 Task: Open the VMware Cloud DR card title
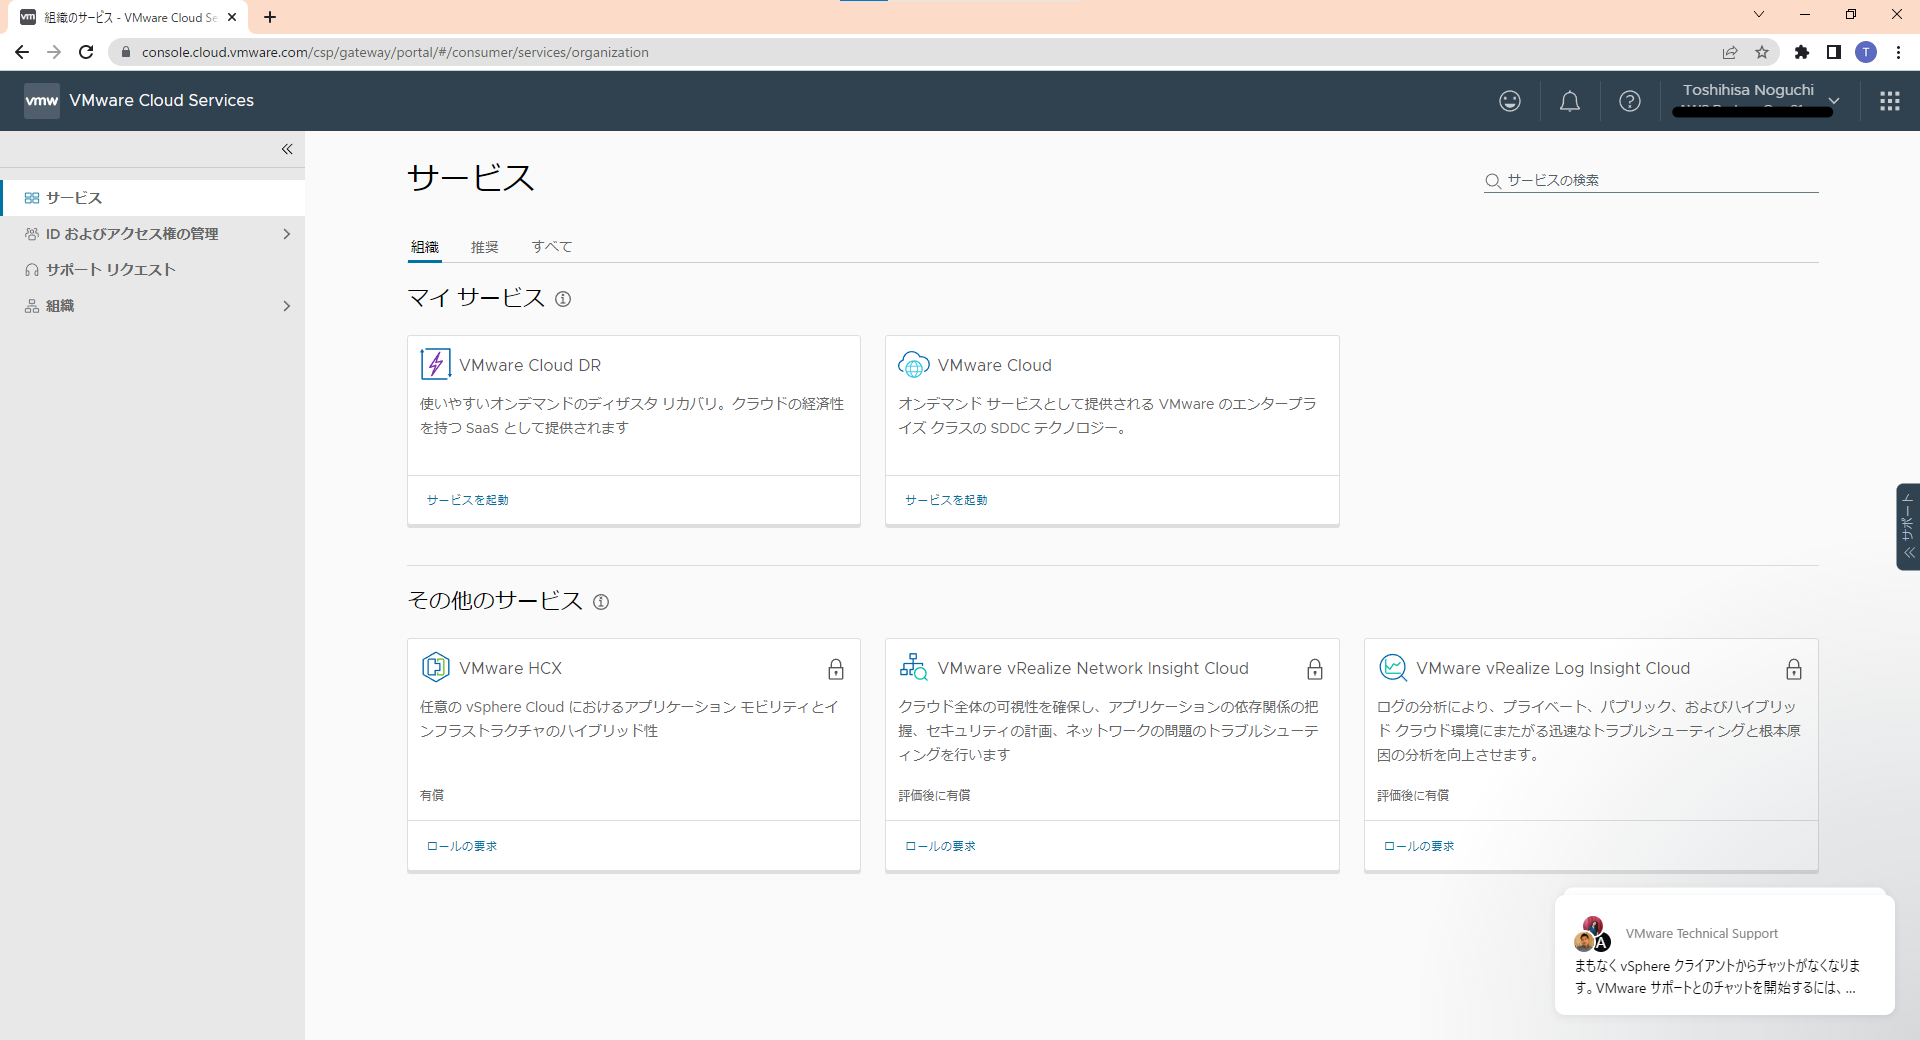pos(530,366)
